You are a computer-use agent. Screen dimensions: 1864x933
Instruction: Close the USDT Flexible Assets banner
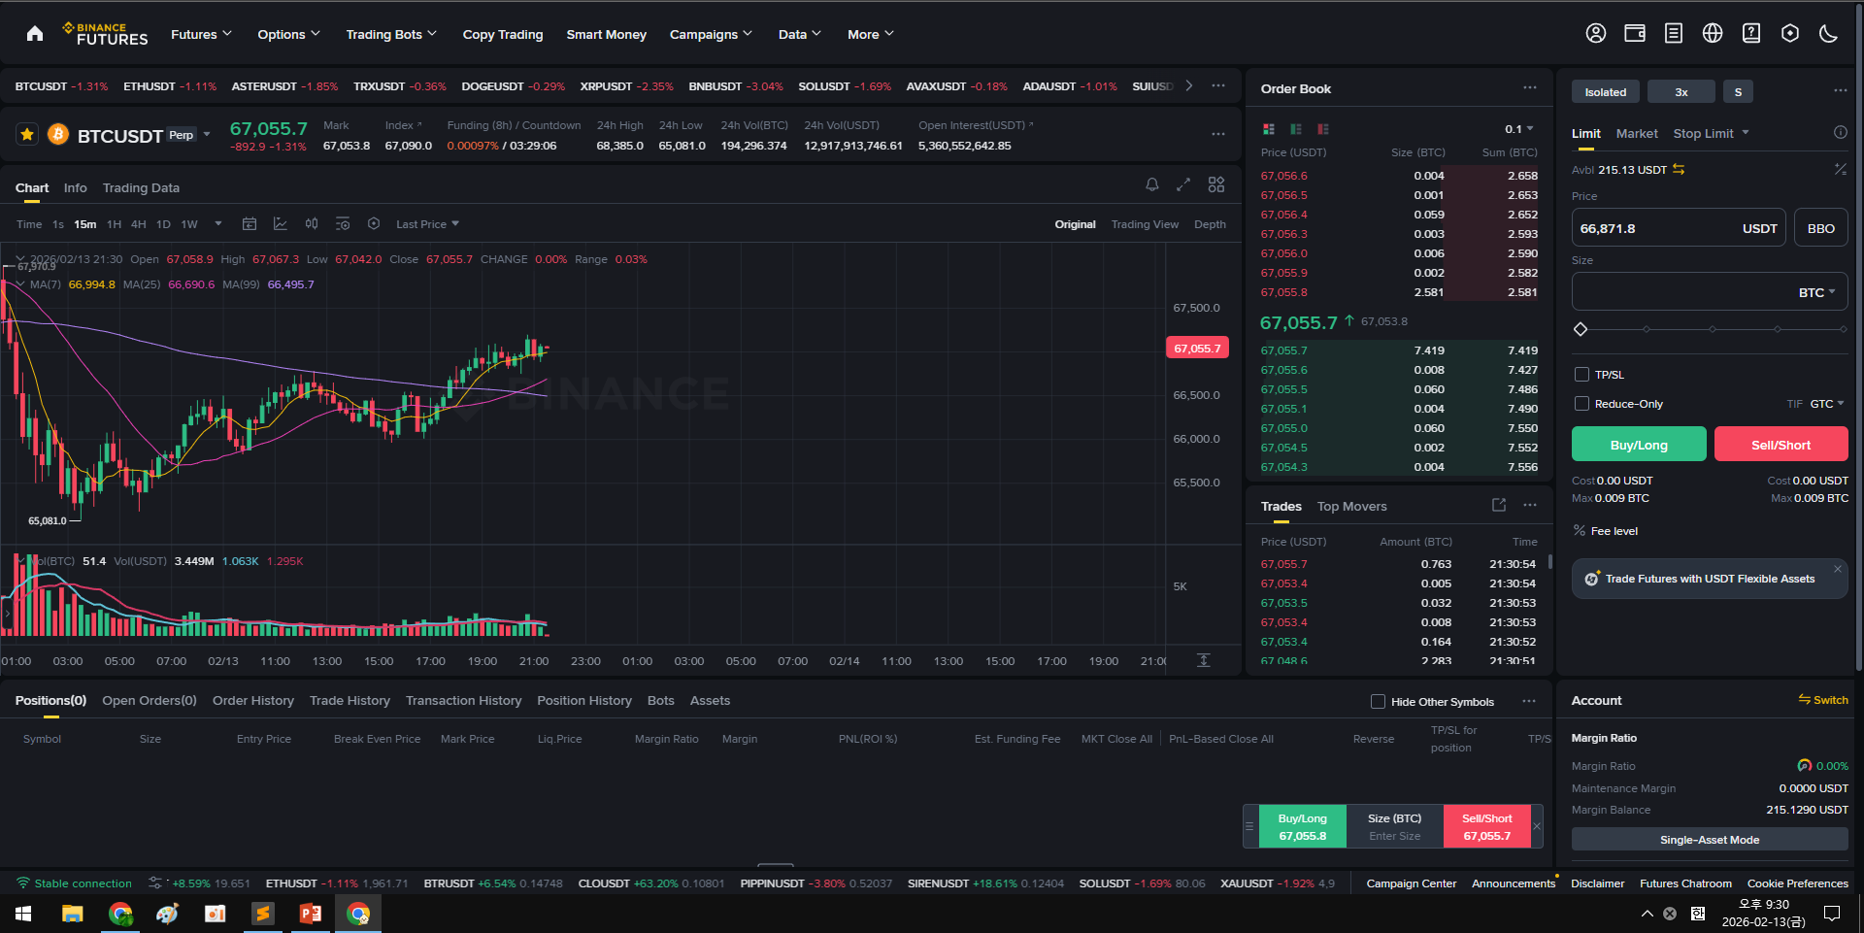tap(1837, 569)
